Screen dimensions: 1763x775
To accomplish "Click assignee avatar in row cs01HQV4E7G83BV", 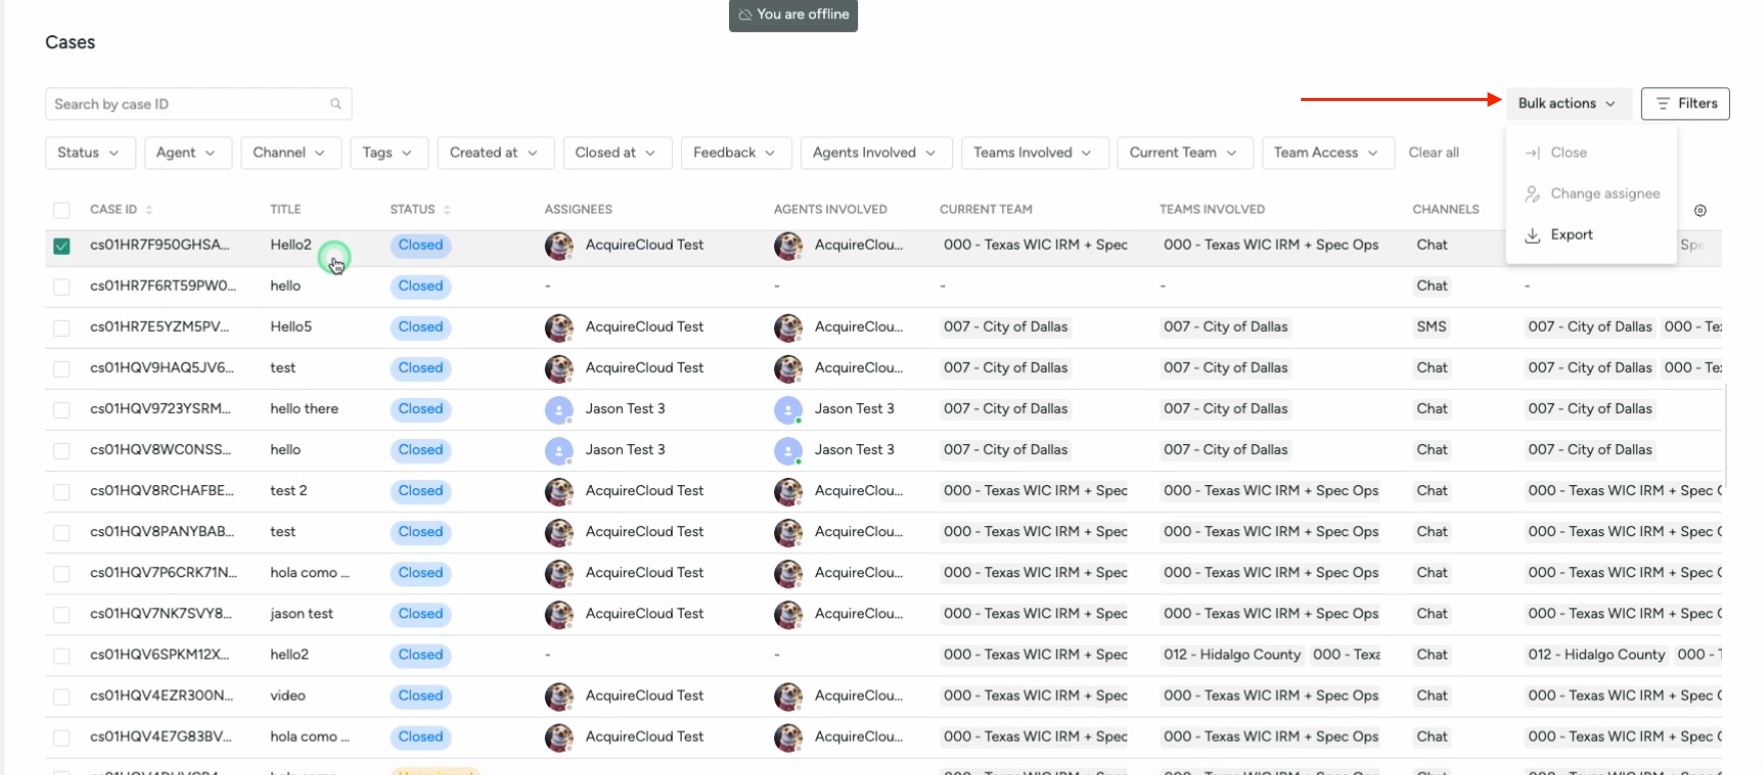I will [x=559, y=738].
